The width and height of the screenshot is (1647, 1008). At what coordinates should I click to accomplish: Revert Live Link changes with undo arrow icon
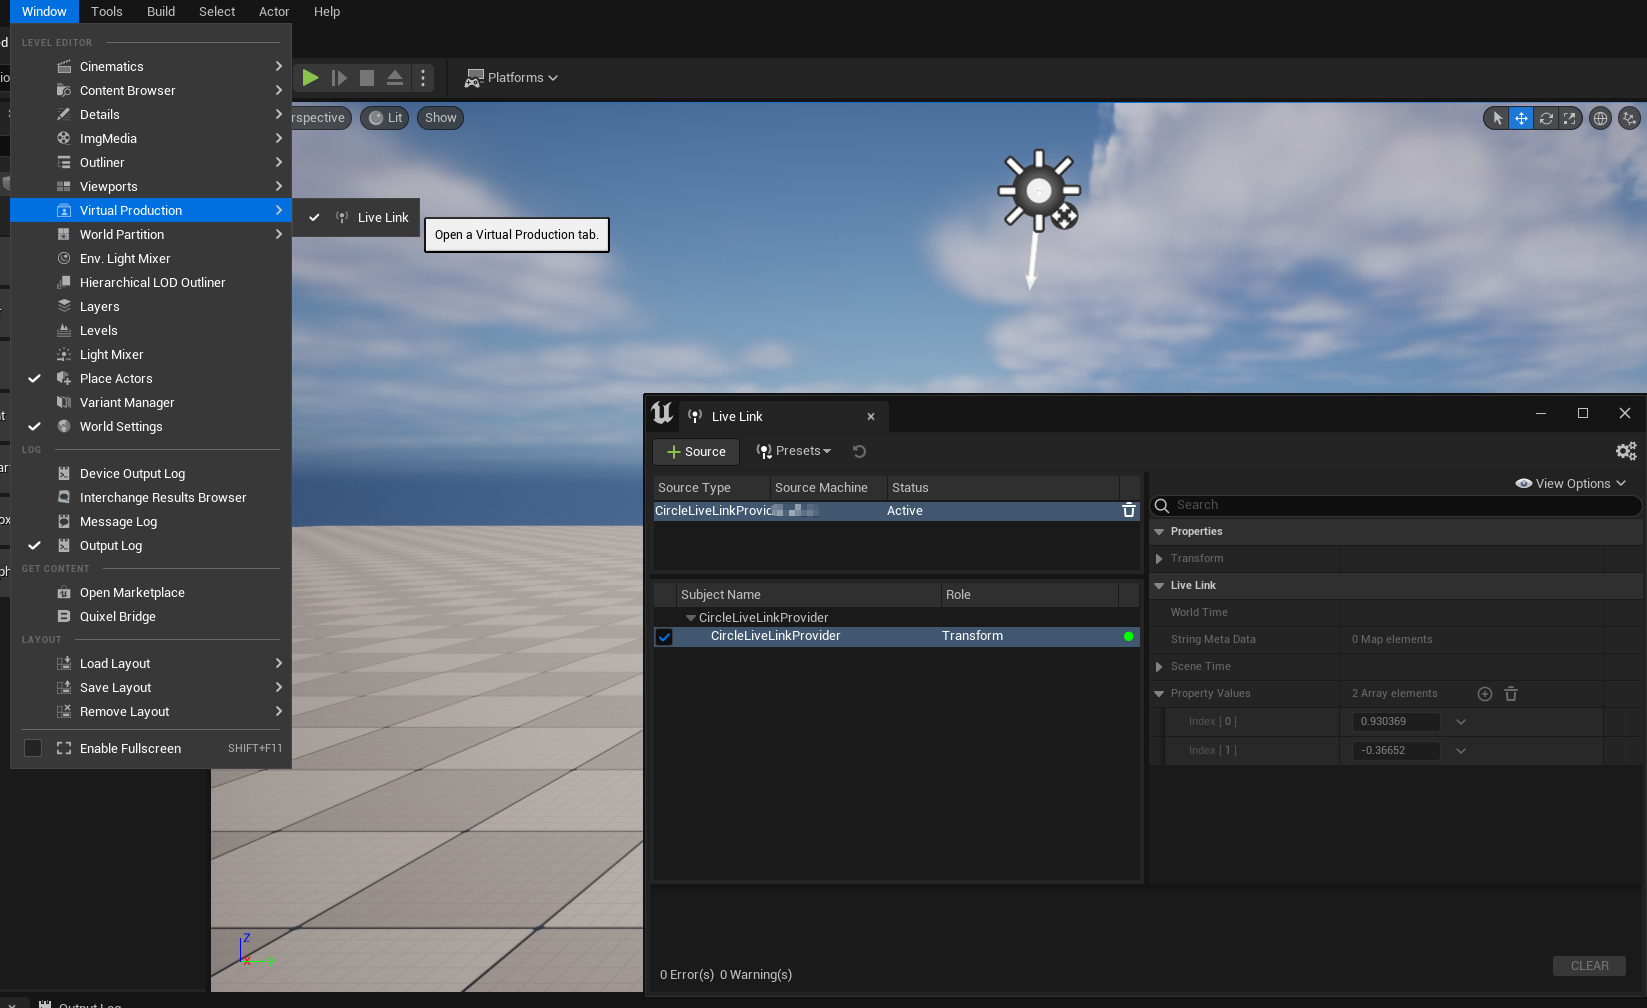coord(859,451)
